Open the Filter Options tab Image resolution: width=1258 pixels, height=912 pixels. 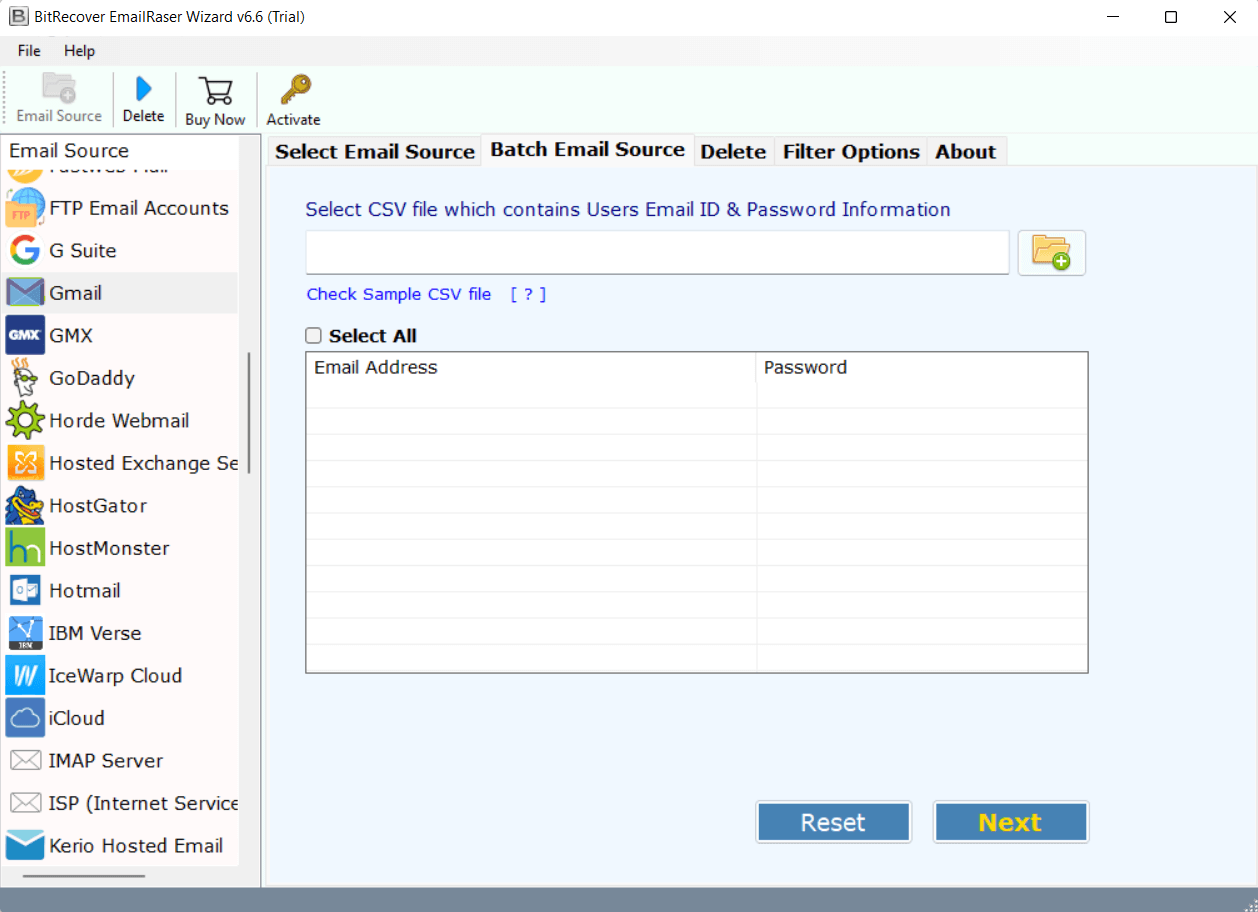click(851, 151)
